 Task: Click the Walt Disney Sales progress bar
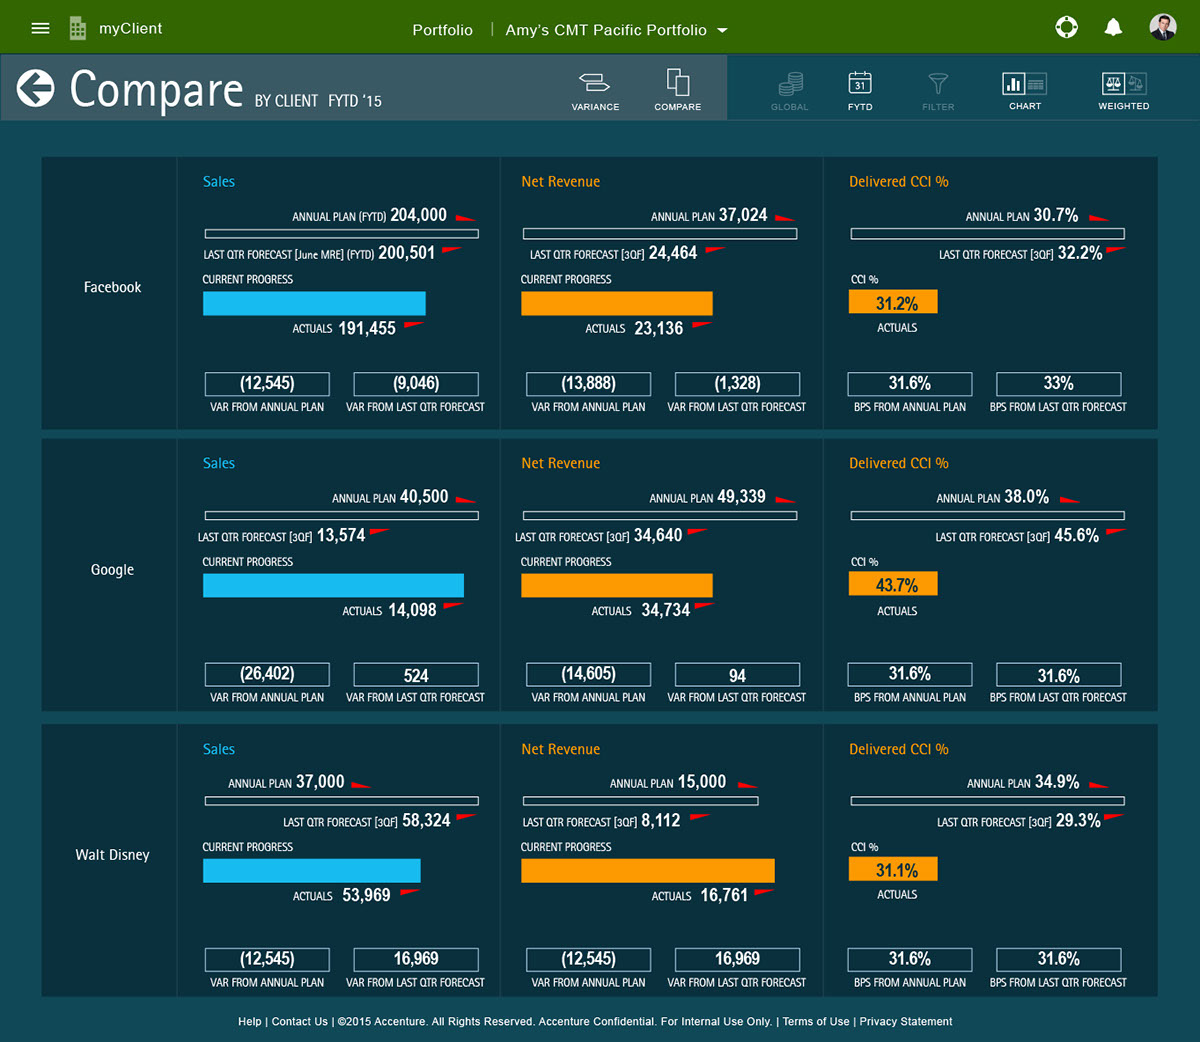[312, 870]
